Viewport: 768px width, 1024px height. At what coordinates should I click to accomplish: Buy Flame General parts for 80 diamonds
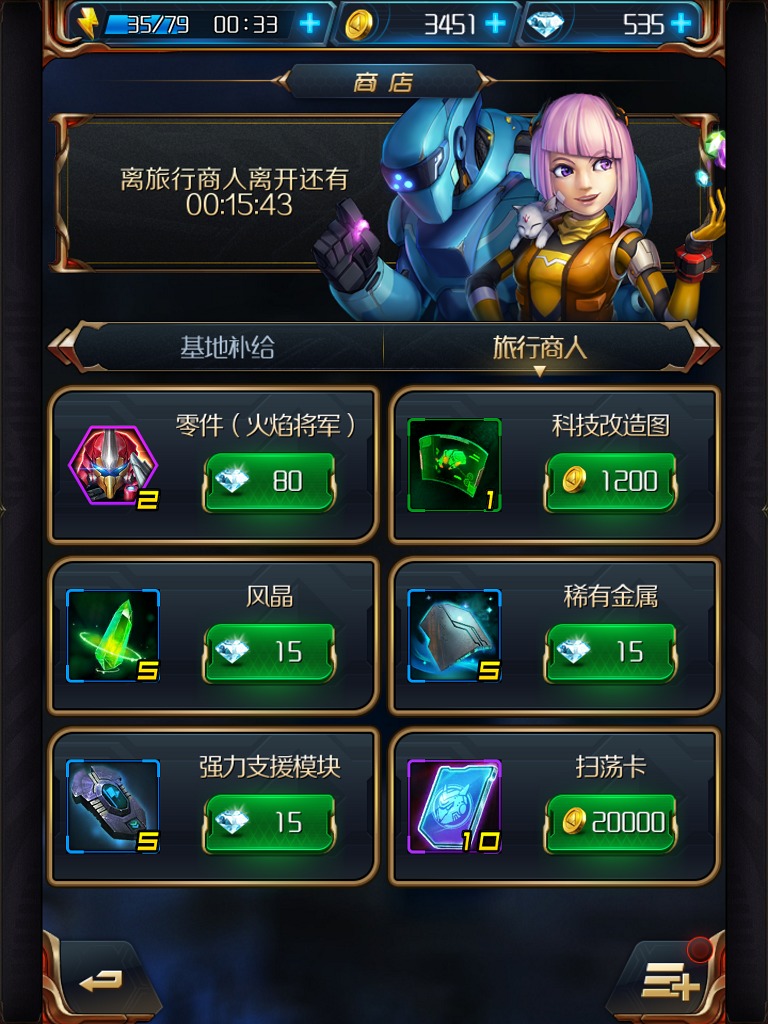pyautogui.click(x=270, y=482)
